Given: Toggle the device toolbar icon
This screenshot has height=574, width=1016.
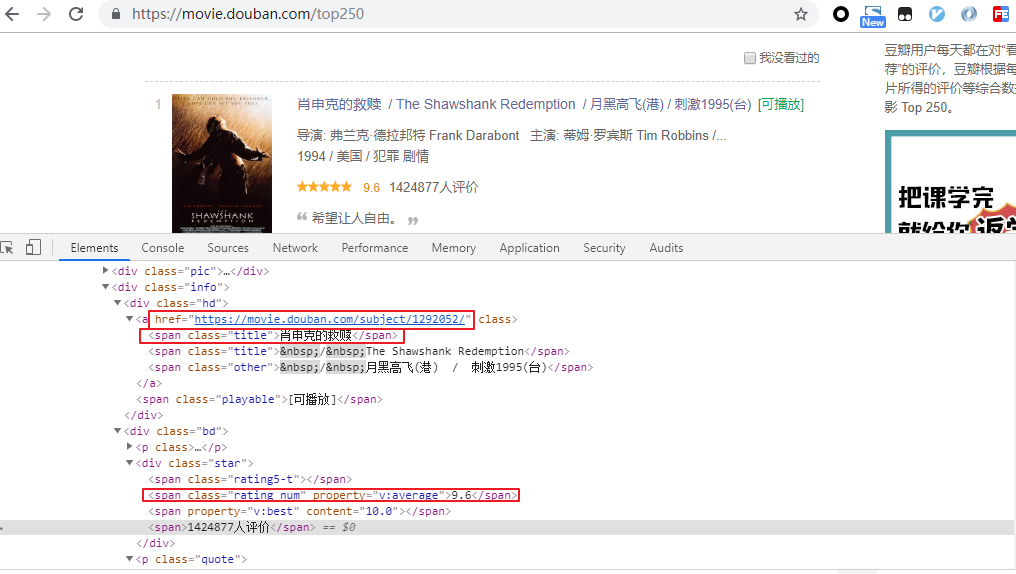Looking at the screenshot, I should click(33, 247).
